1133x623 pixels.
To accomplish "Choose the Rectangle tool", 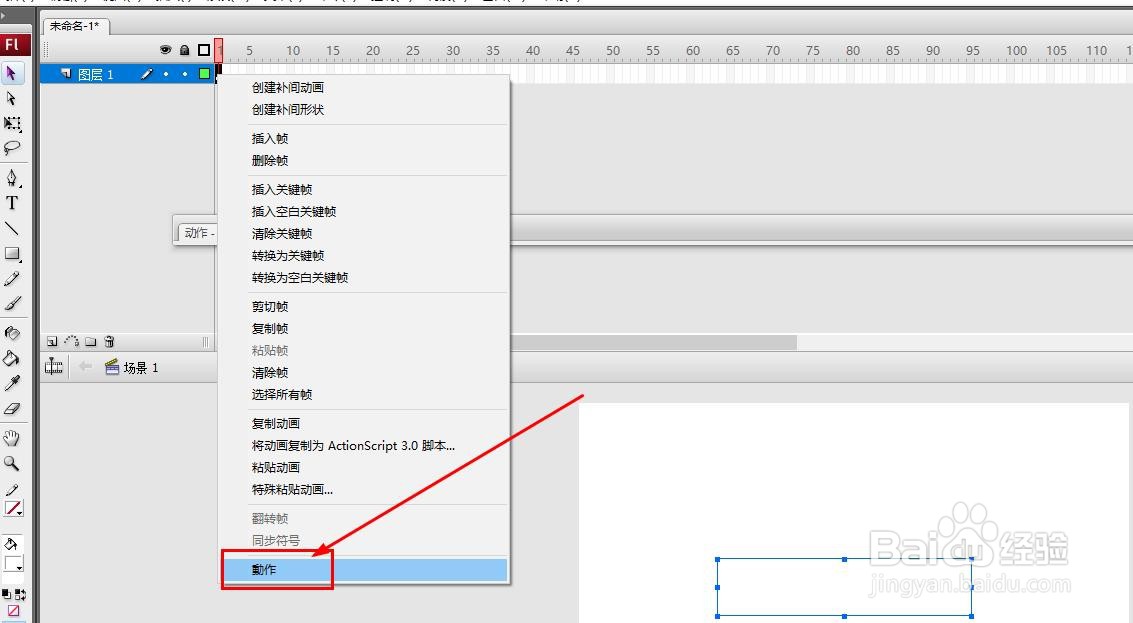I will tap(12, 254).
